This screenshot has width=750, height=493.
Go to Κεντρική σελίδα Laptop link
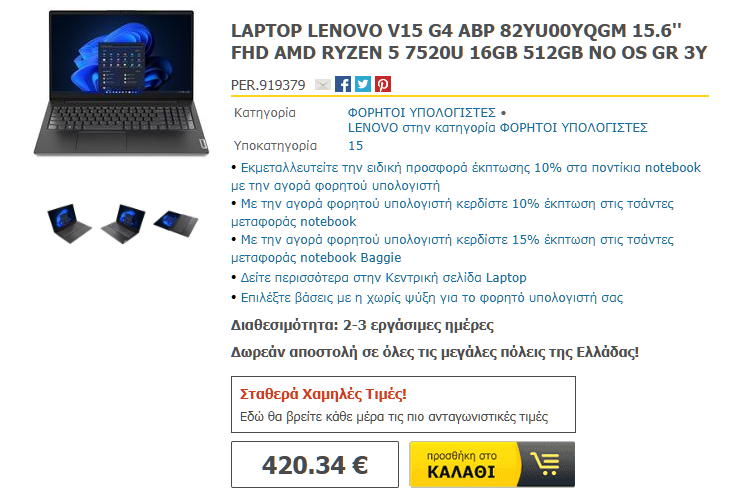pos(383,278)
